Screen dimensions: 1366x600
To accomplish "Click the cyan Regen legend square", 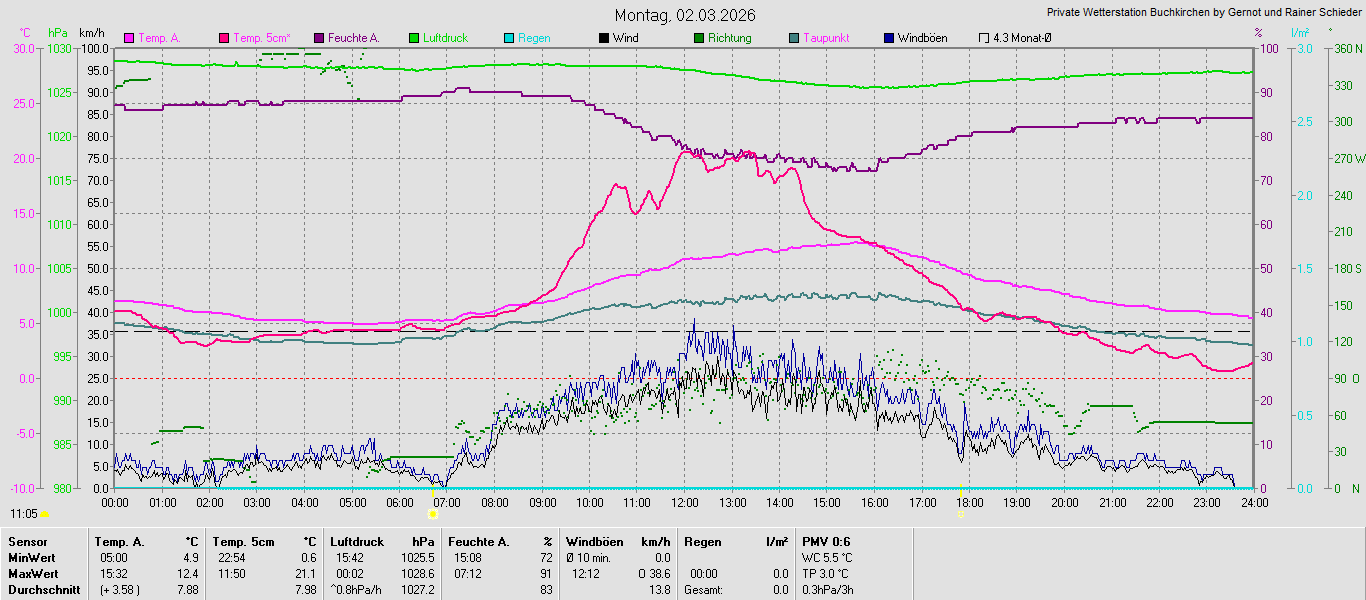I will click(509, 38).
